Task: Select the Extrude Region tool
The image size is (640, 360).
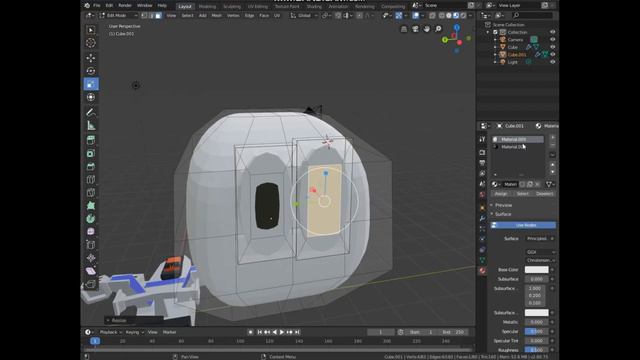Action: pyautogui.click(x=91, y=140)
